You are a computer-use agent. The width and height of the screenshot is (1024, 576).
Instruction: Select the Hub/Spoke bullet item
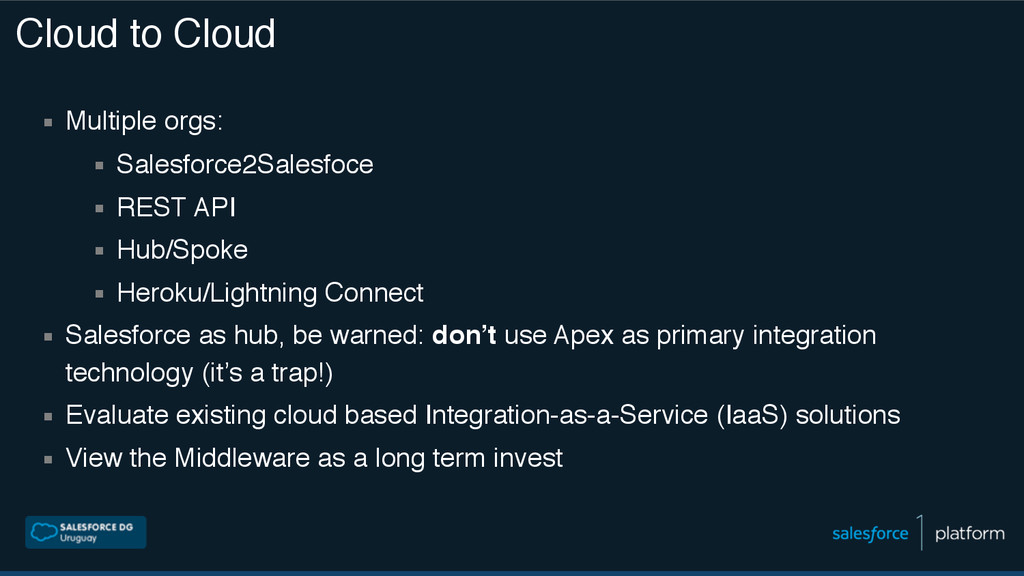pyautogui.click(x=182, y=250)
